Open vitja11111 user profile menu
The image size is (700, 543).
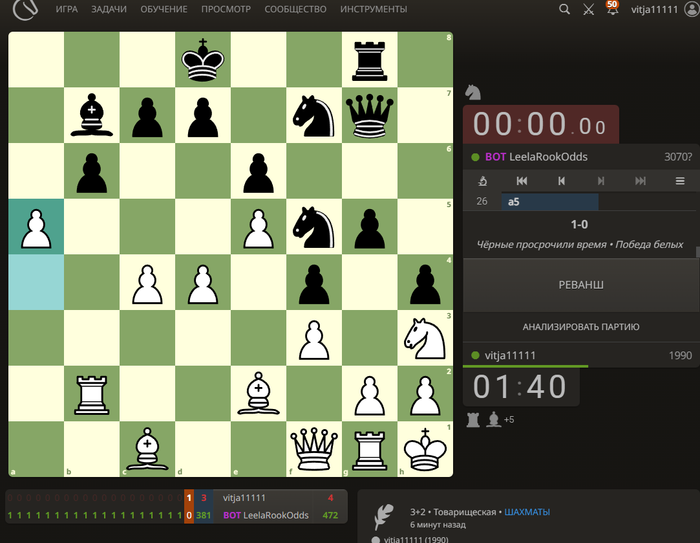click(664, 9)
